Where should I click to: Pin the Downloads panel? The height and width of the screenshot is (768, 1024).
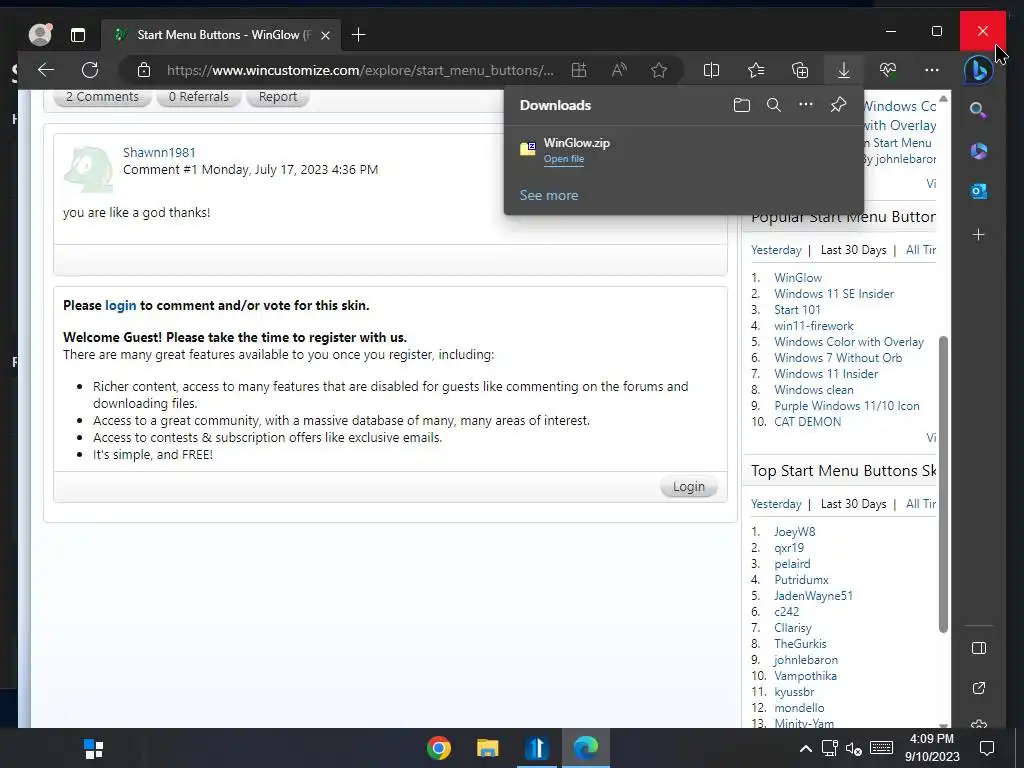pos(839,104)
